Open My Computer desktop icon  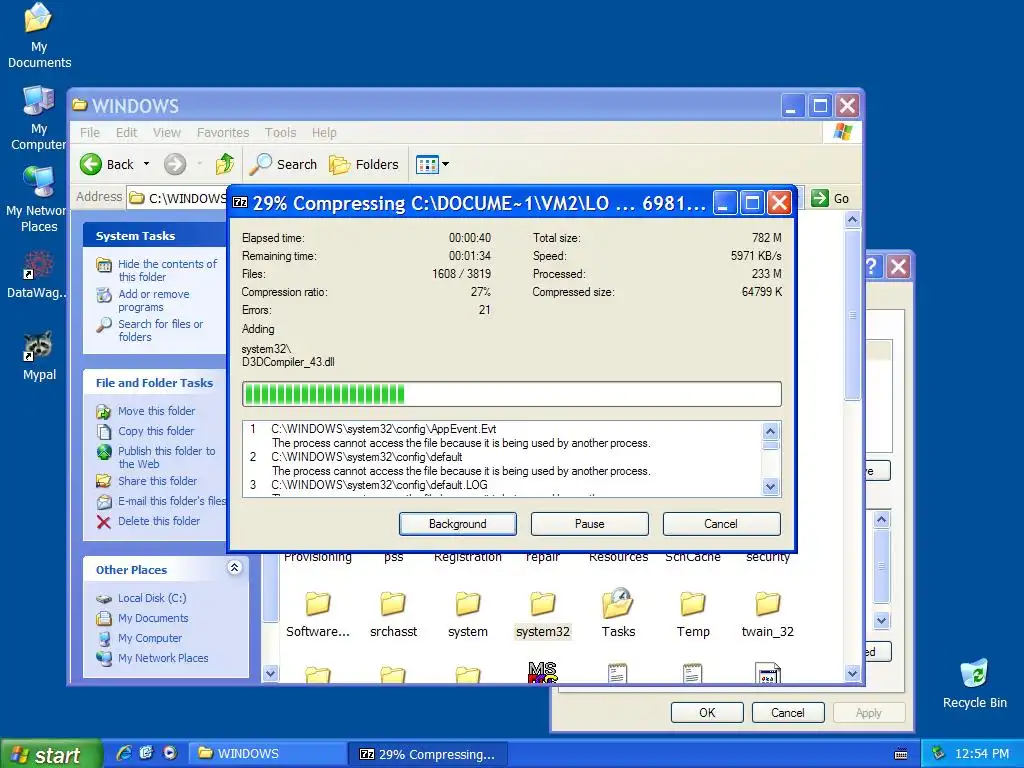click(x=39, y=118)
